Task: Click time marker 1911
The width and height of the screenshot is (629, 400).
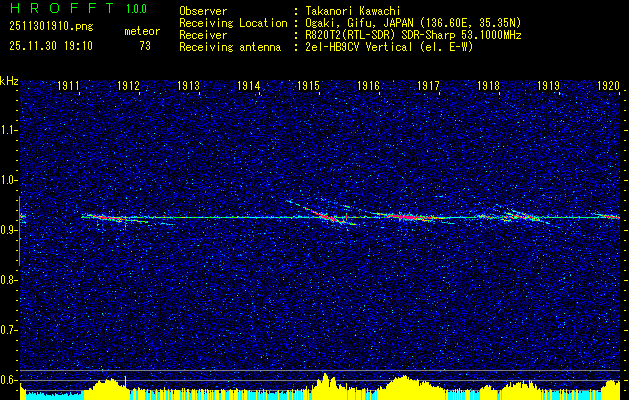Action: pyautogui.click(x=68, y=85)
